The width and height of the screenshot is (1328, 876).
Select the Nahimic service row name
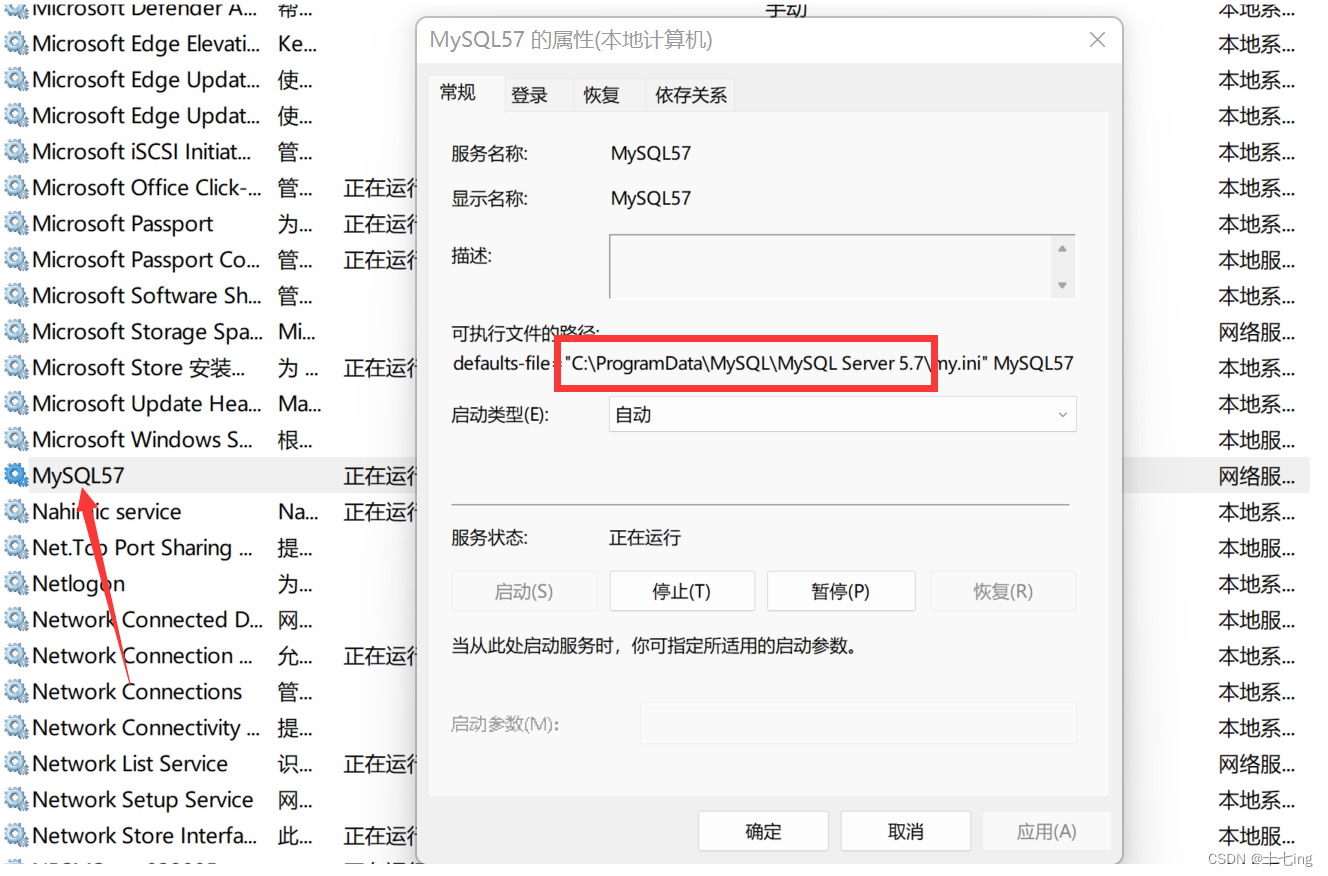(x=107, y=512)
